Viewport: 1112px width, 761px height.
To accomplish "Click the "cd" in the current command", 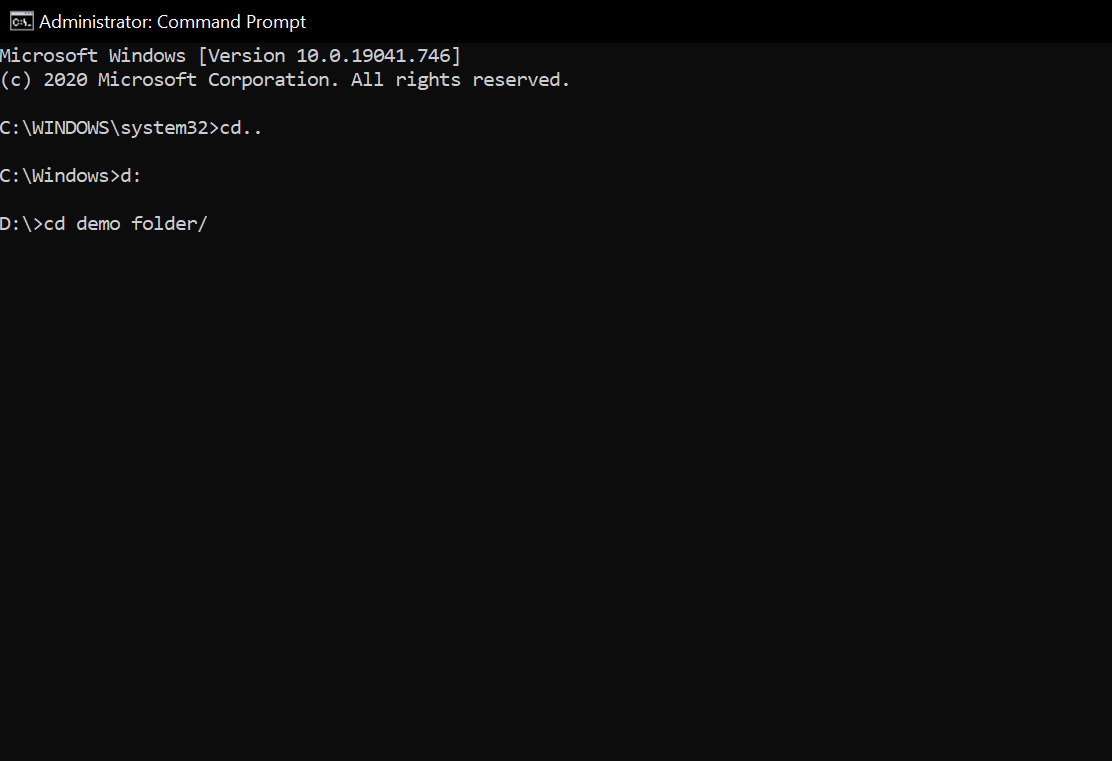I will [55, 224].
